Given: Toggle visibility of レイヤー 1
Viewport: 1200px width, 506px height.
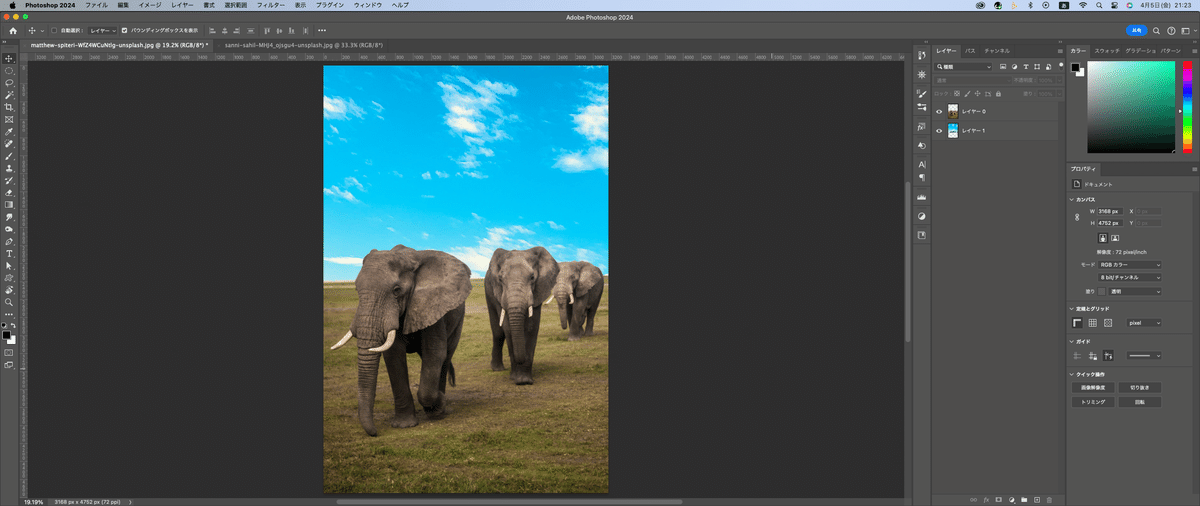Looking at the screenshot, I should click(939, 131).
